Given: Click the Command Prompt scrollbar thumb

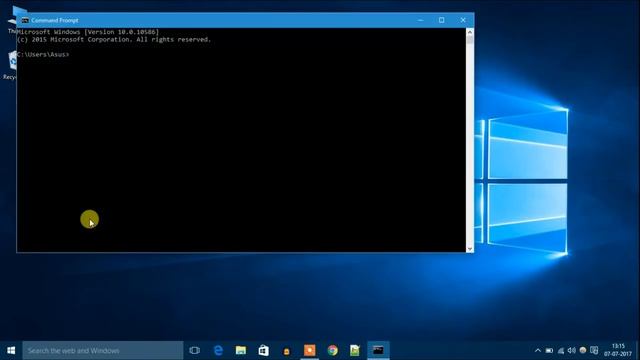Looking at the screenshot, I should 470,40.
